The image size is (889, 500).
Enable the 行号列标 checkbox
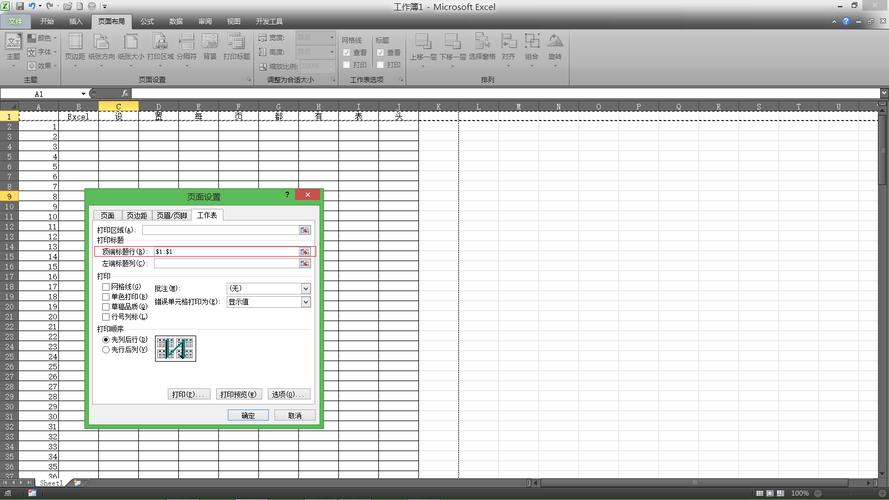pos(106,317)
